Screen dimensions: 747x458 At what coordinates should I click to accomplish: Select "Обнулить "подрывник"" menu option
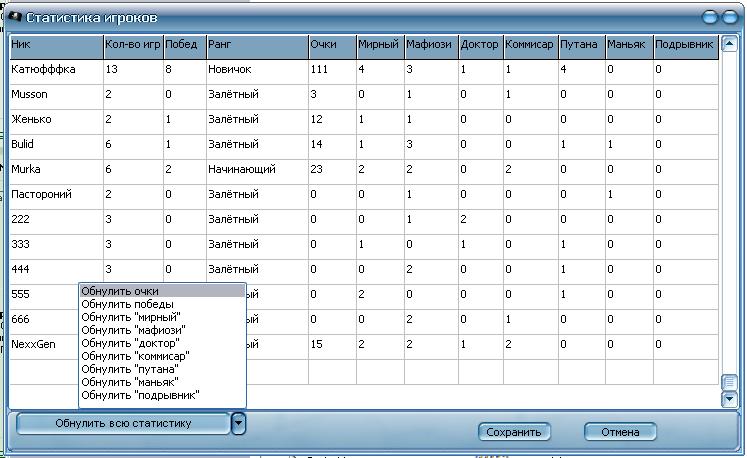pos(161,395)
